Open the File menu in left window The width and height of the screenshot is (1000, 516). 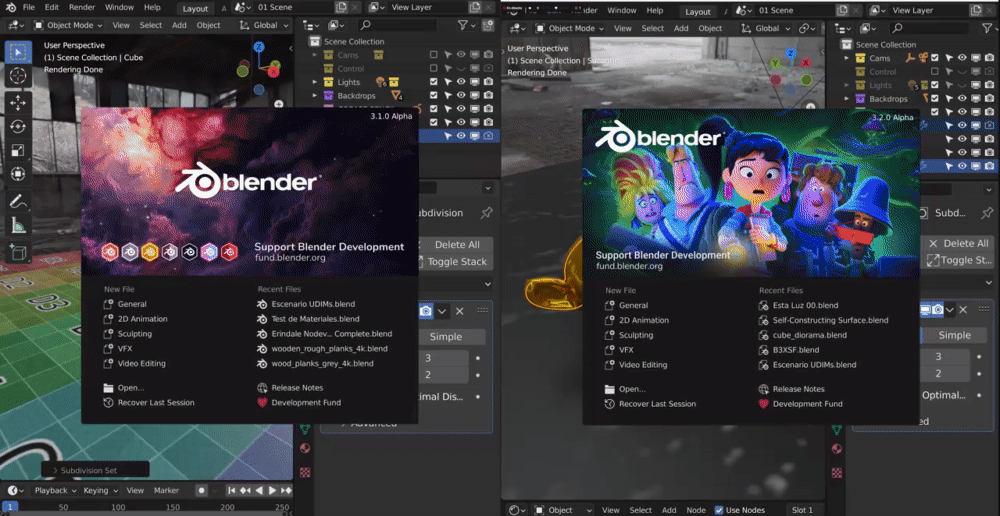pos(29,7)
